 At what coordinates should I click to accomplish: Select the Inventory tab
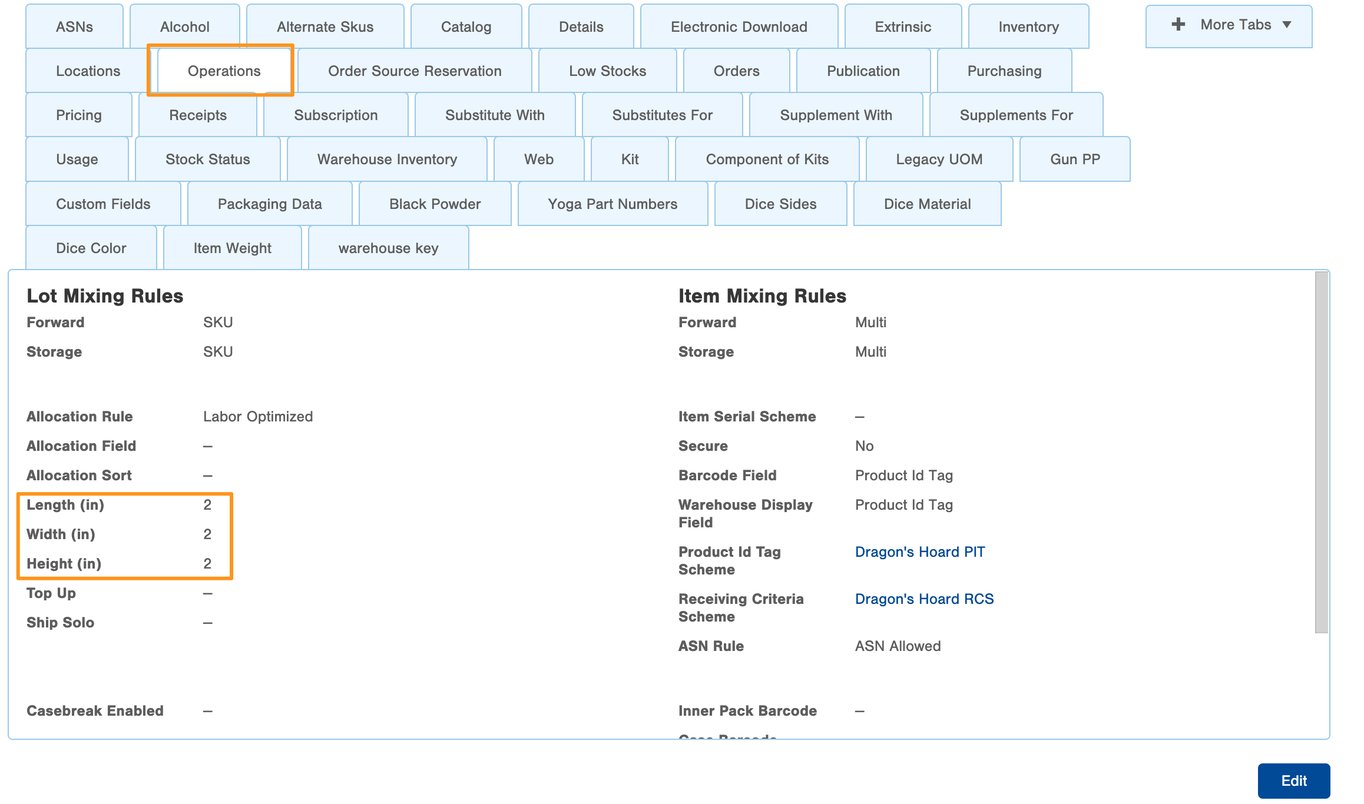click(1028, 27)
